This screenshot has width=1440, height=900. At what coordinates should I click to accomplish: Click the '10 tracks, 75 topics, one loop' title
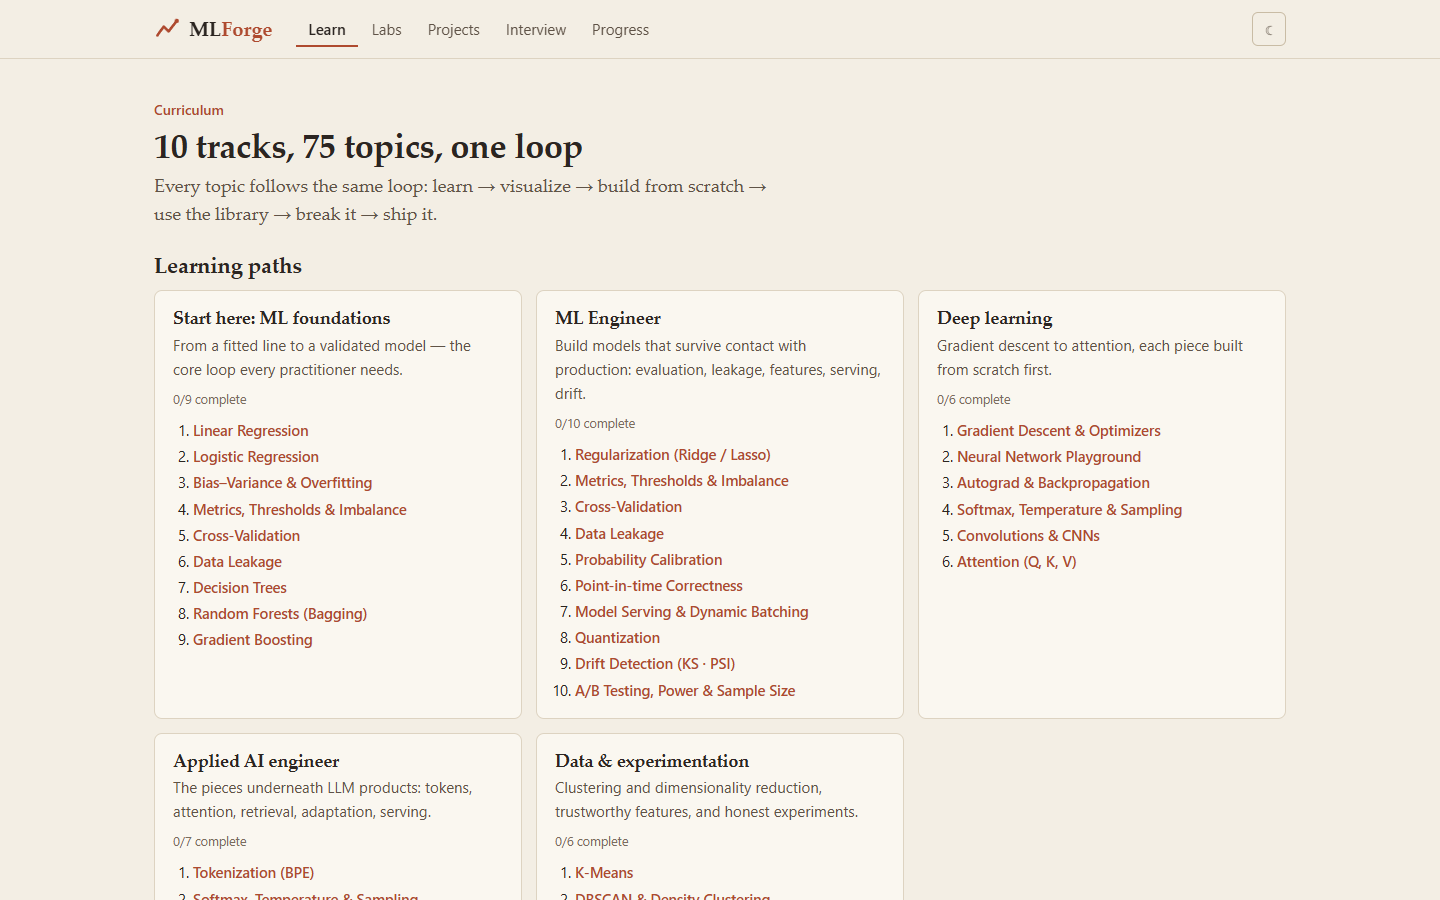(x=368, y=147)
